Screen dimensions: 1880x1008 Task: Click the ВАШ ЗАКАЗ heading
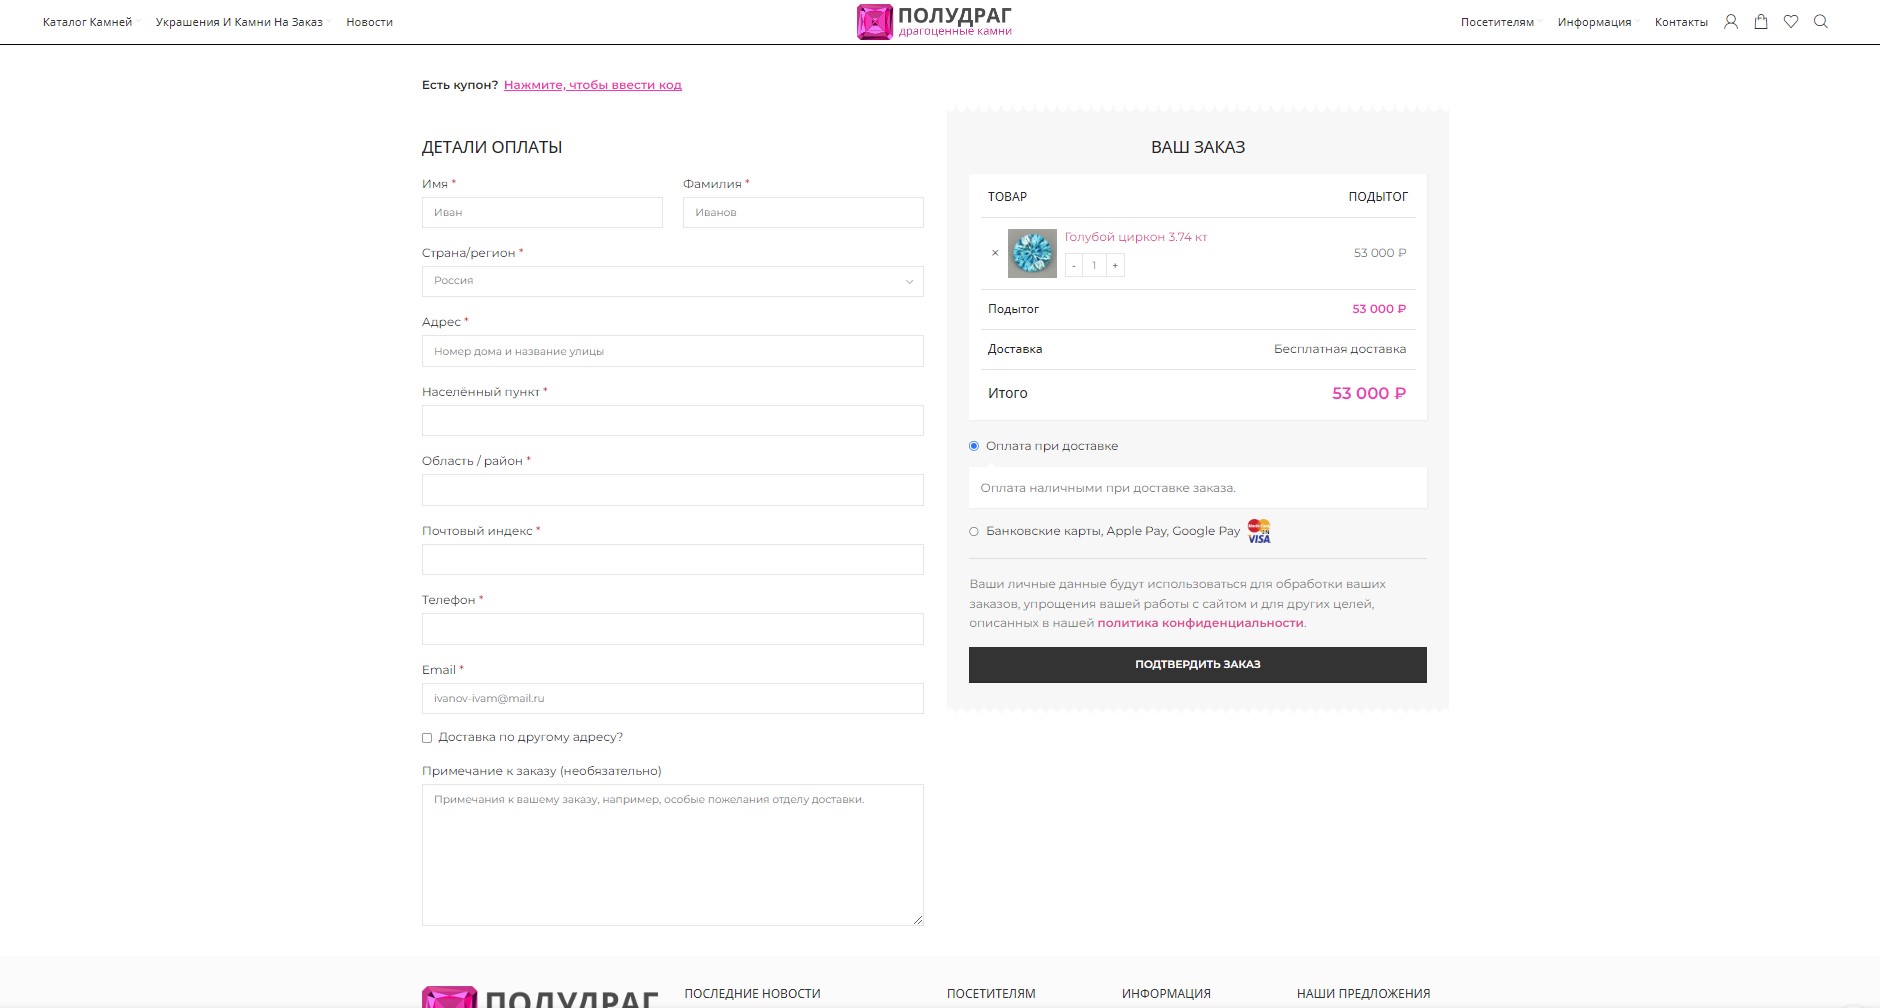point(1197,147)
